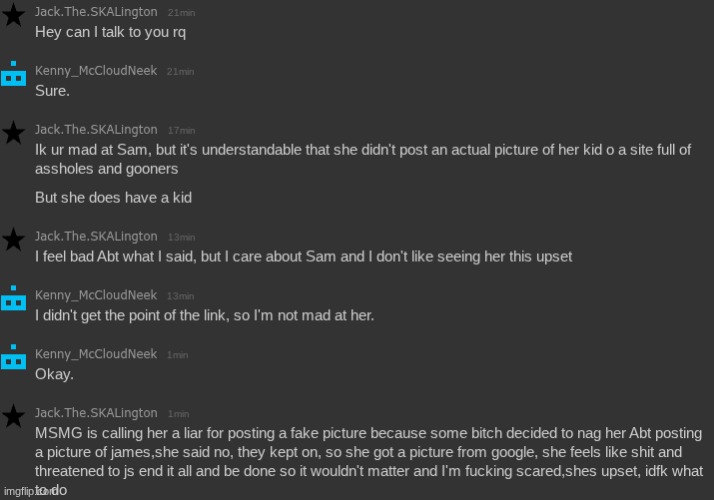Viewport: 714px width, 500px height.
Task: Open star avatar beside "I feel bad Abt" message
Action: coord(13,239)
